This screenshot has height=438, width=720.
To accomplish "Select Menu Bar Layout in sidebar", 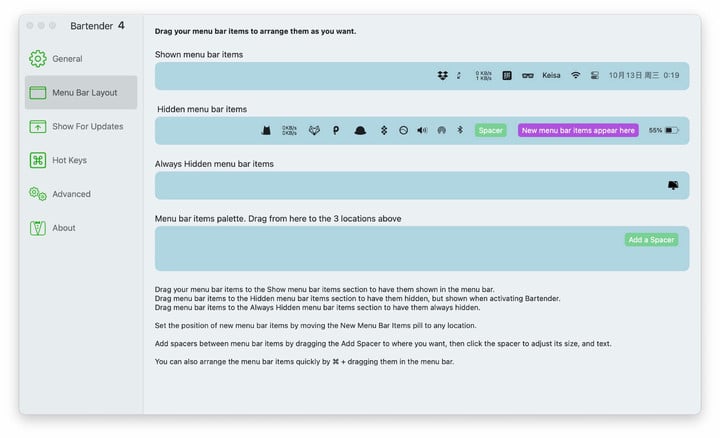I will click(x=81, y=92).
